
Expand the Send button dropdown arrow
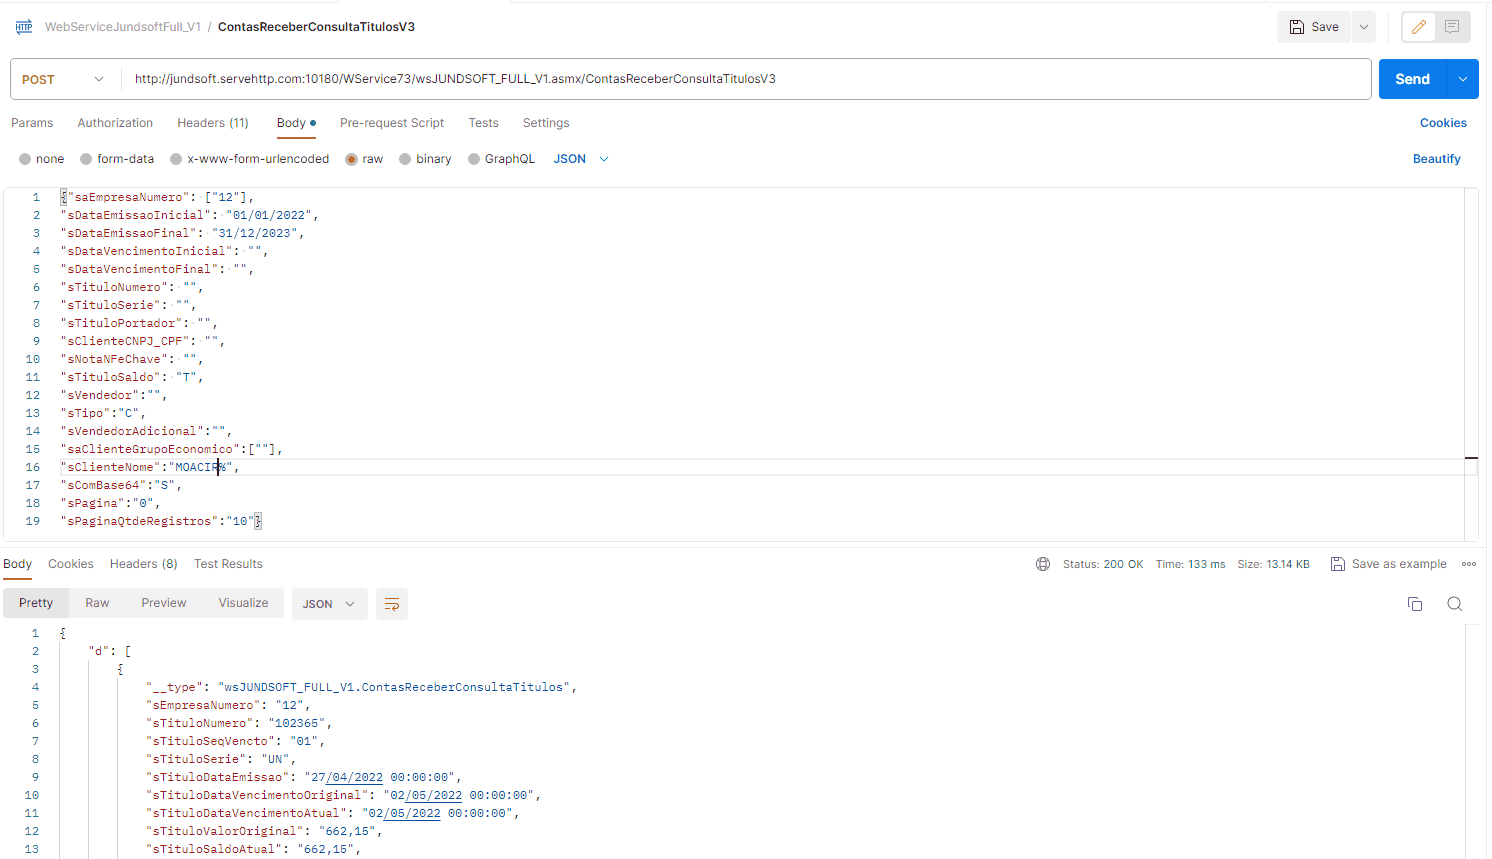pos(1463,79)
